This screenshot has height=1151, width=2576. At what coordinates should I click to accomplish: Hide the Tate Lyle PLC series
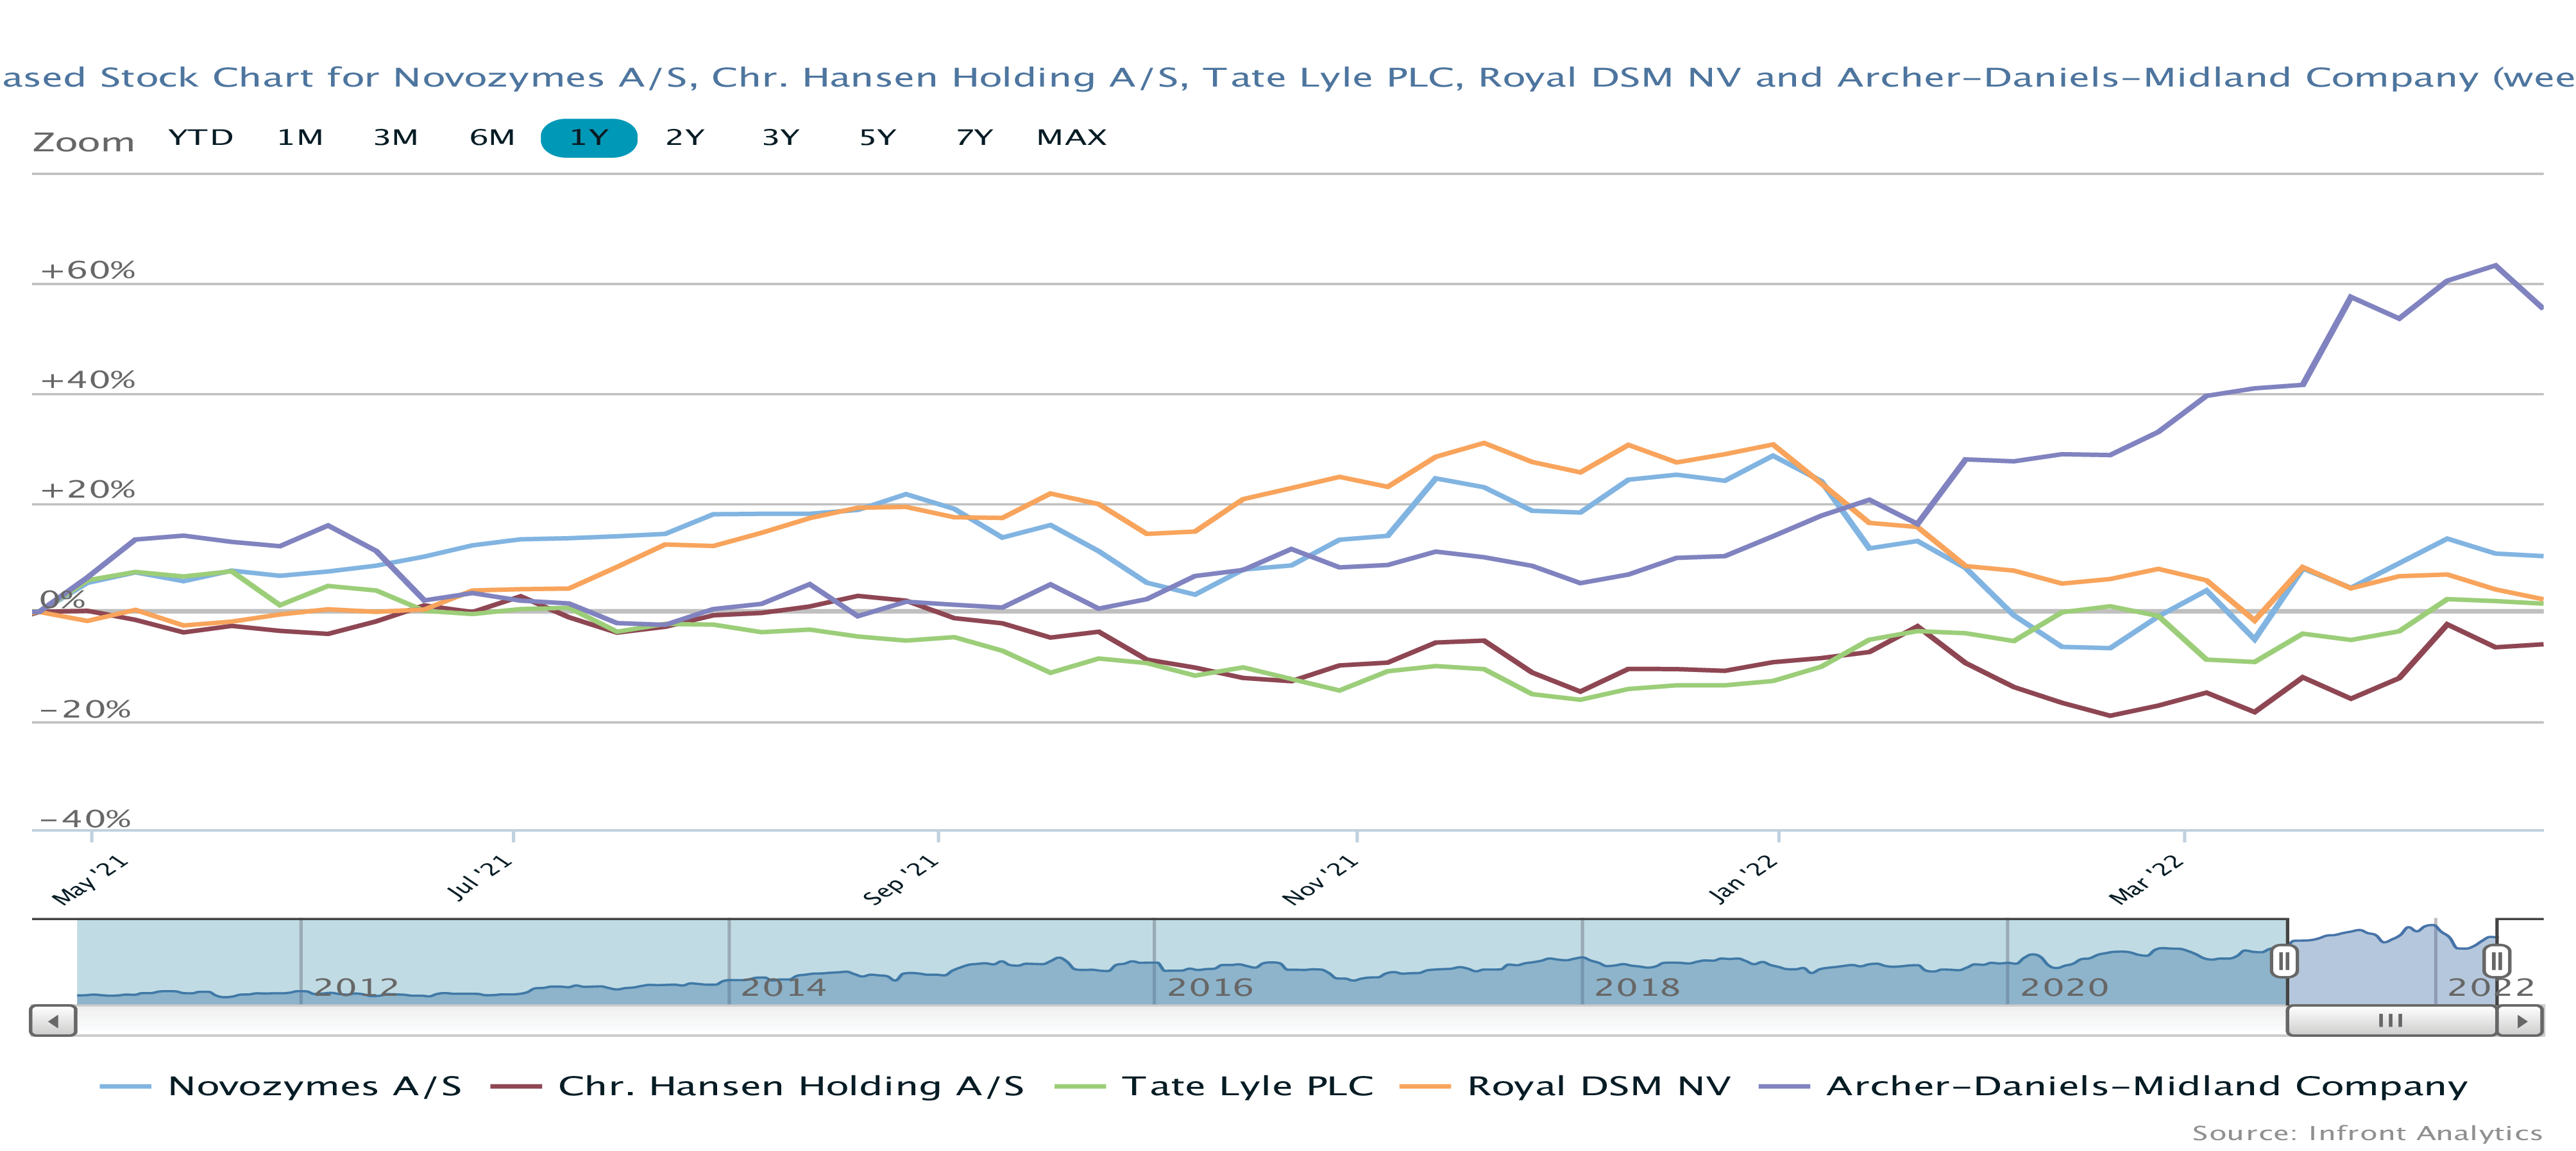[1247, 1086]
